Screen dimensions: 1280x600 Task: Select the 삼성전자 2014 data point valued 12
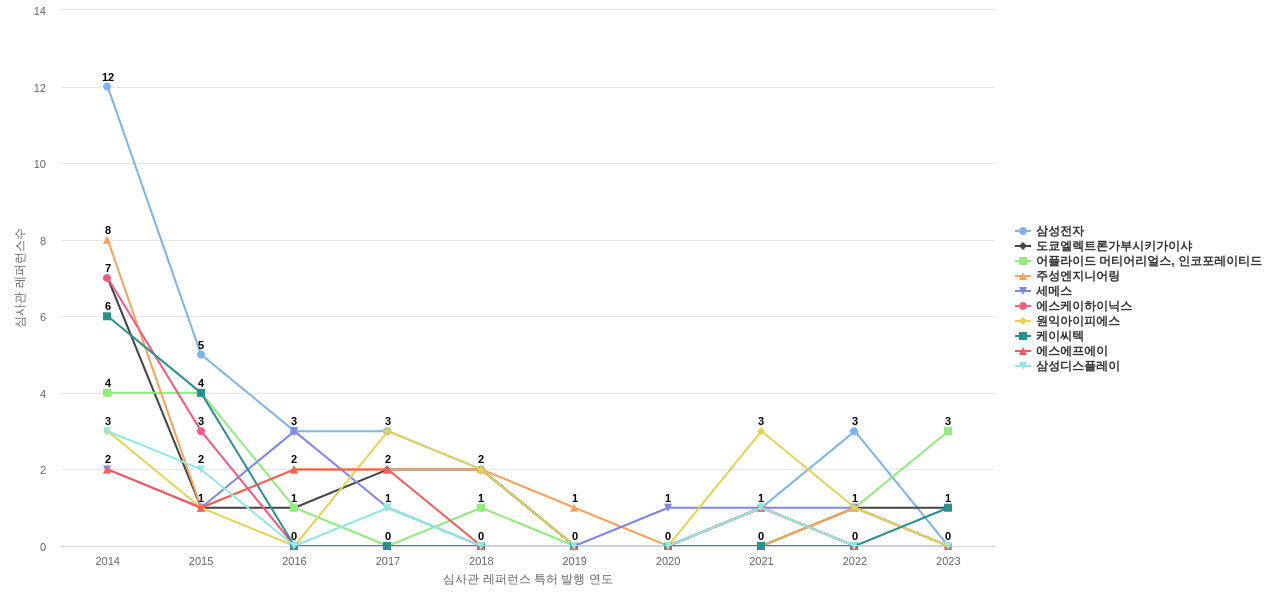click(x=107, y=87)
